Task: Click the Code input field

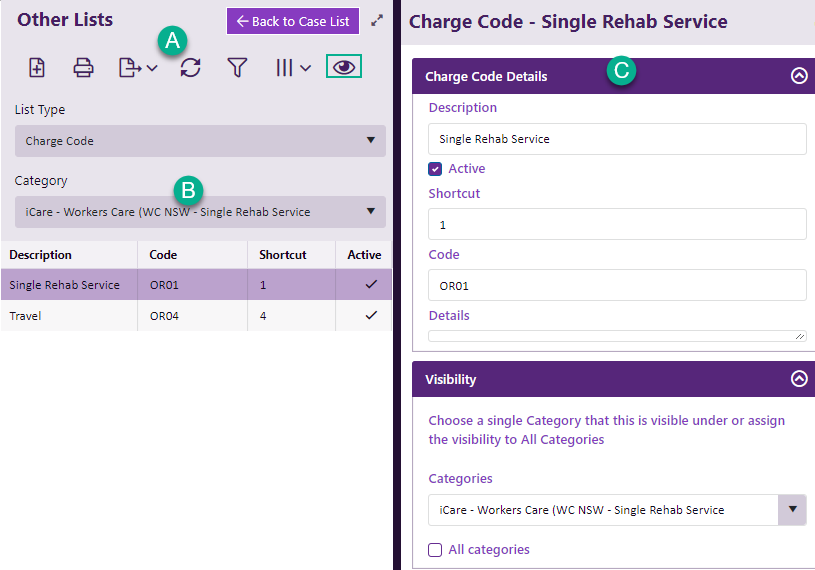Action: [x=616, y=286]
